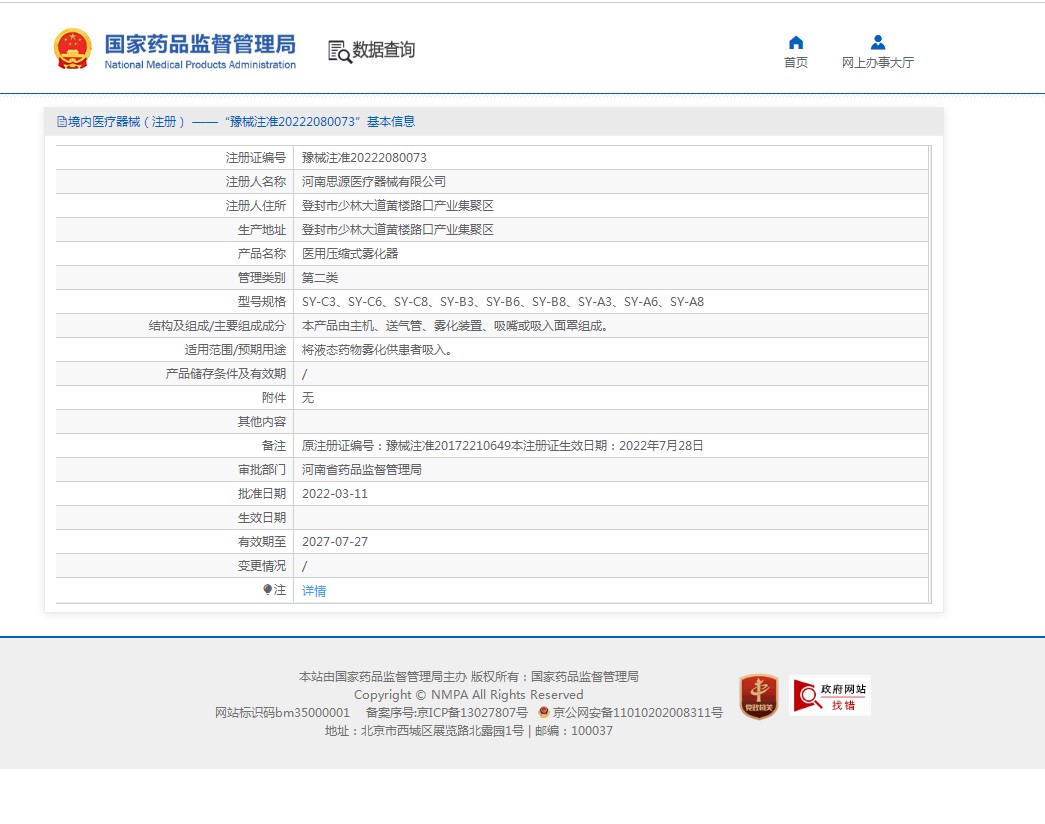Click the 备注 label
Image resolution: width=1045 pixels, height=824 pixels.
tap(274, 446)
